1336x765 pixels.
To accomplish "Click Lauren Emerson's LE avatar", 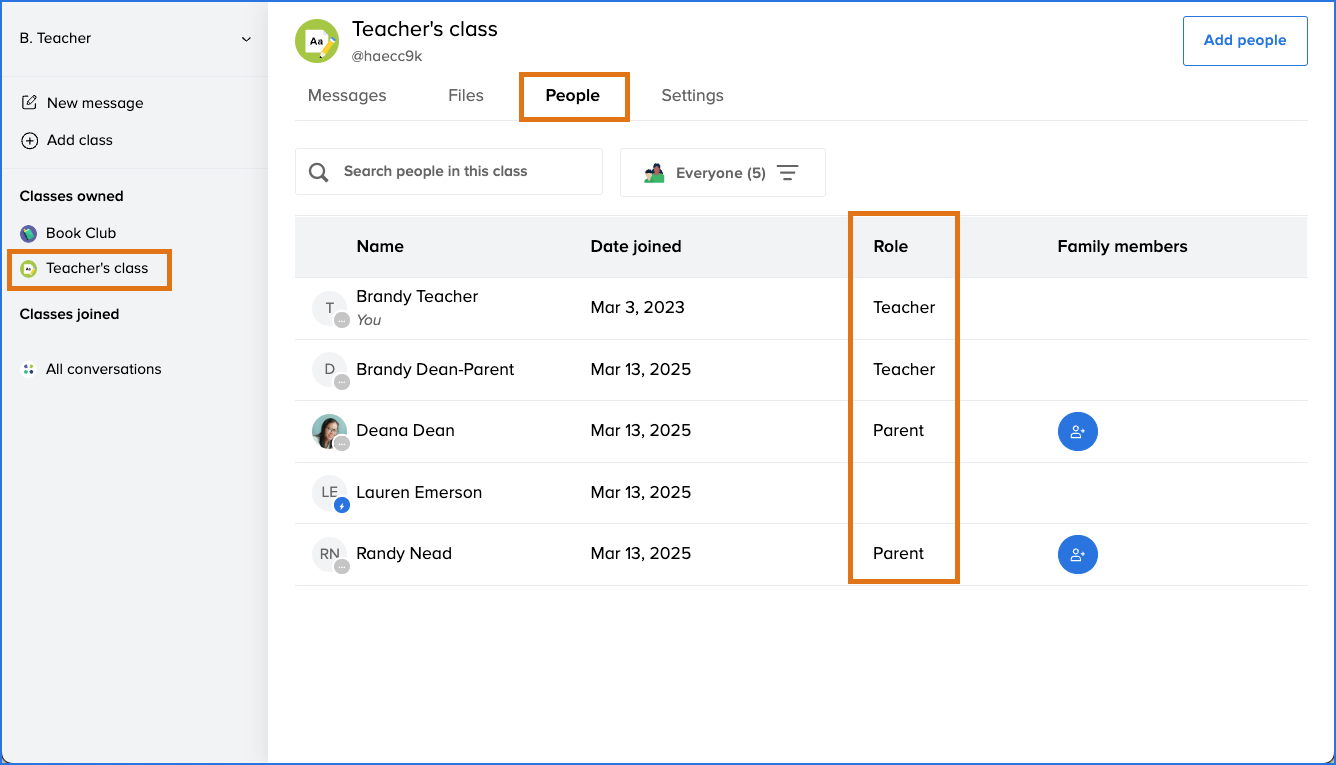I will (x=329, y=493).
